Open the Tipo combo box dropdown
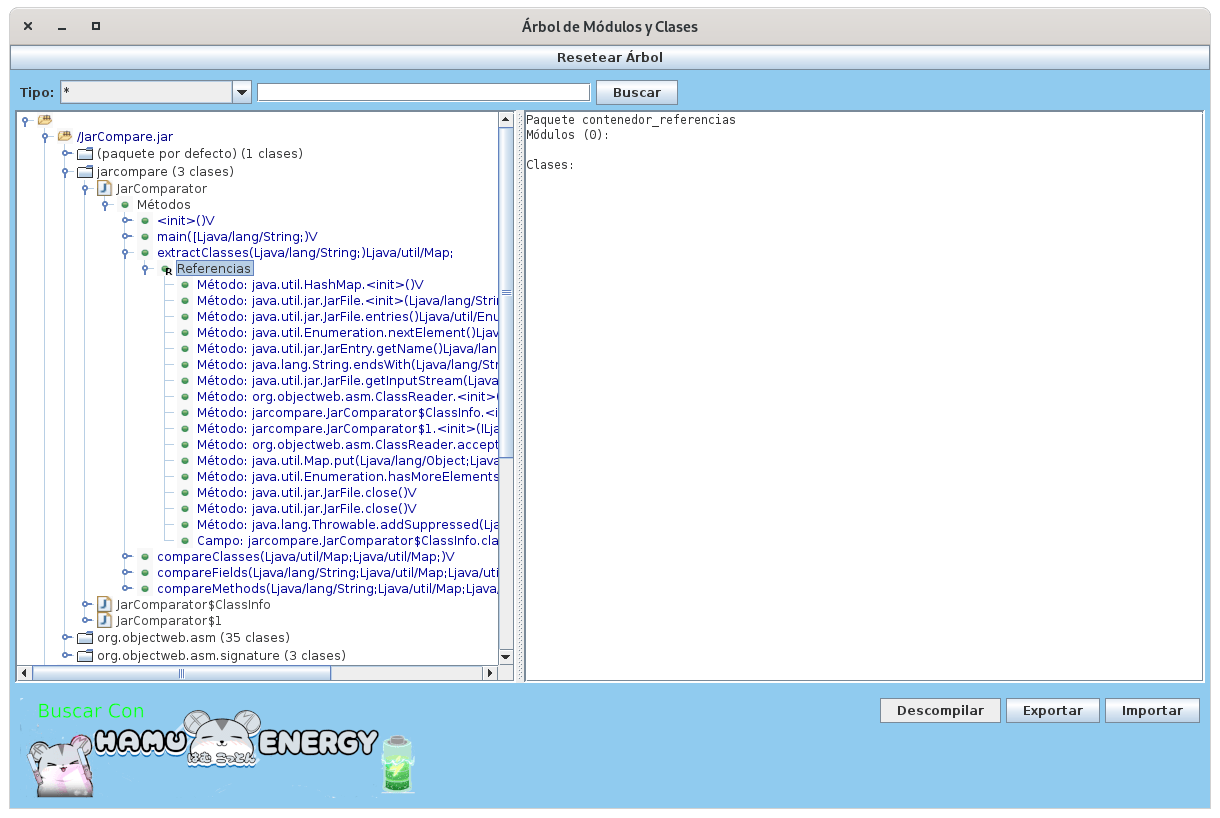 tap(241, 92)
